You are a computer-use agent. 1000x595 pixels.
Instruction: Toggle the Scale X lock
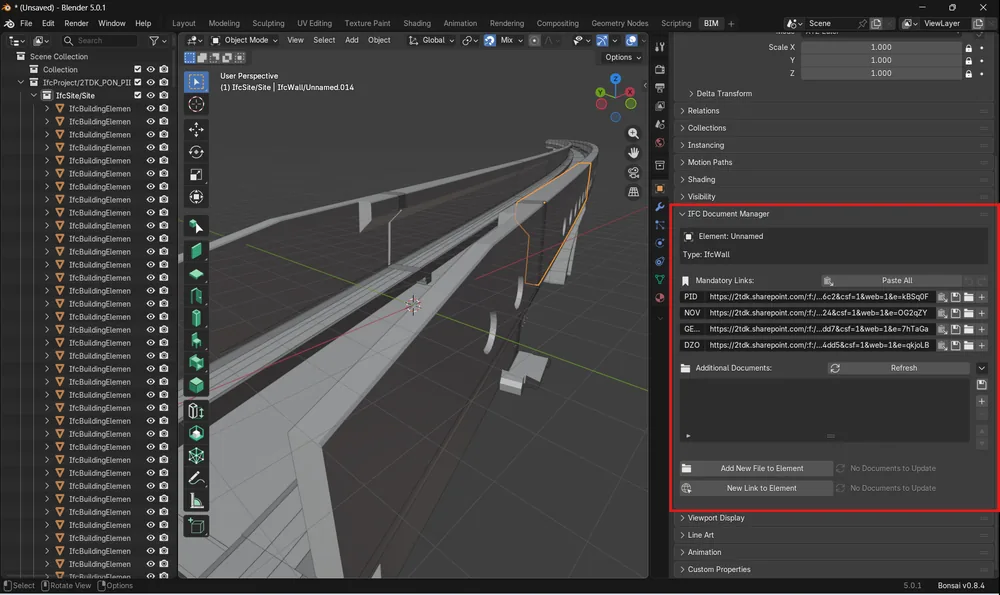point(969,48)
